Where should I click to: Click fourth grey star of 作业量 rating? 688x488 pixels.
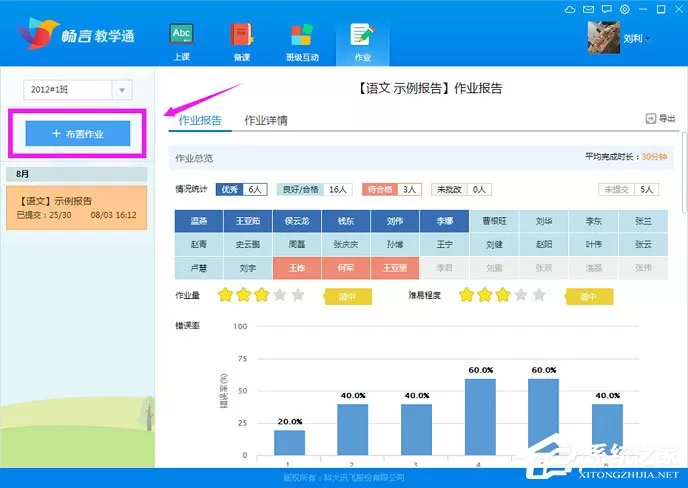pyautogui.click(x=280, y=294)
